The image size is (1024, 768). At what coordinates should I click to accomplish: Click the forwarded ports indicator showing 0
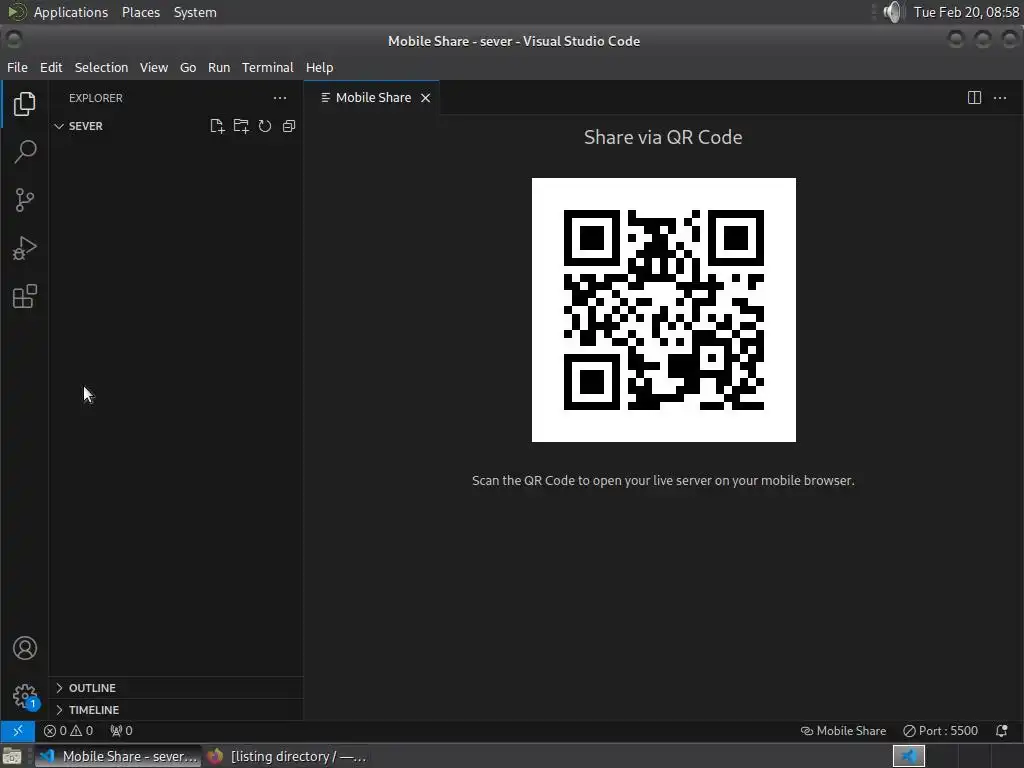click(121, 731)
